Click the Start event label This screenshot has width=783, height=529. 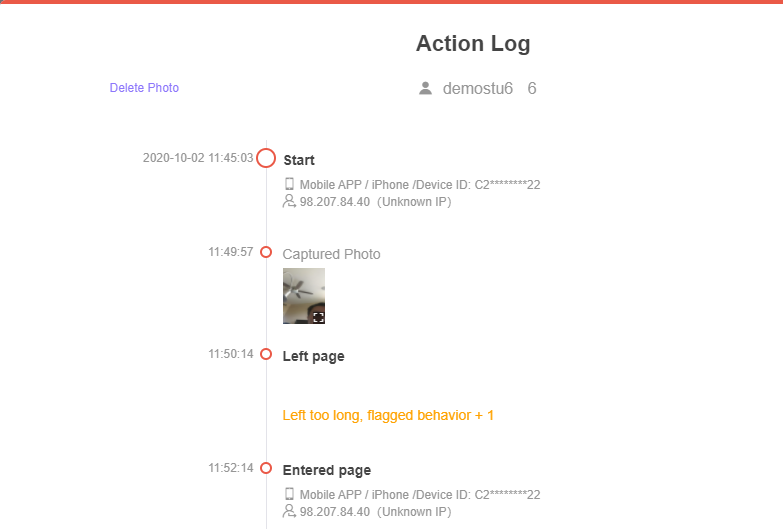coord(299,160)
